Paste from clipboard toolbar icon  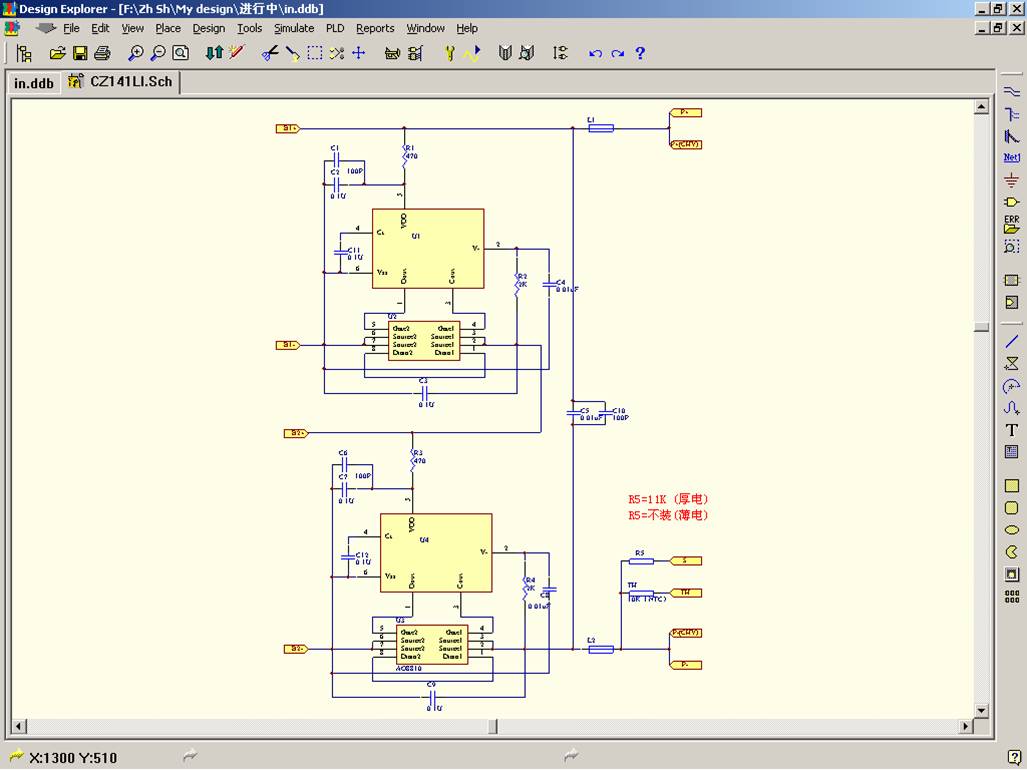pyautogui.click(x=292, y=53)
